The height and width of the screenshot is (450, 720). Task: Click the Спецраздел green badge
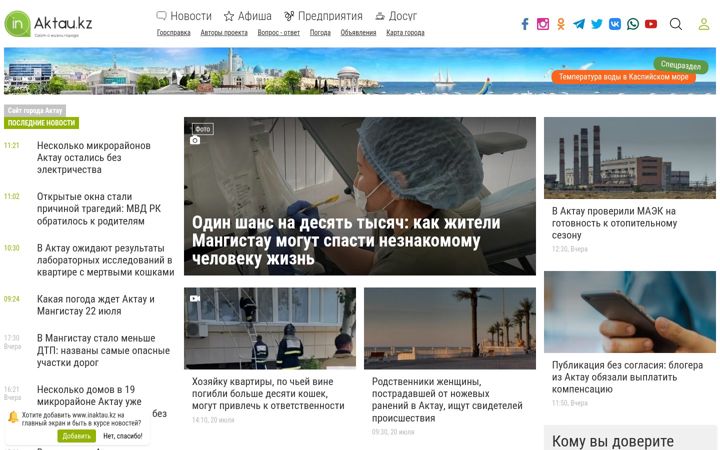point(681,65)
